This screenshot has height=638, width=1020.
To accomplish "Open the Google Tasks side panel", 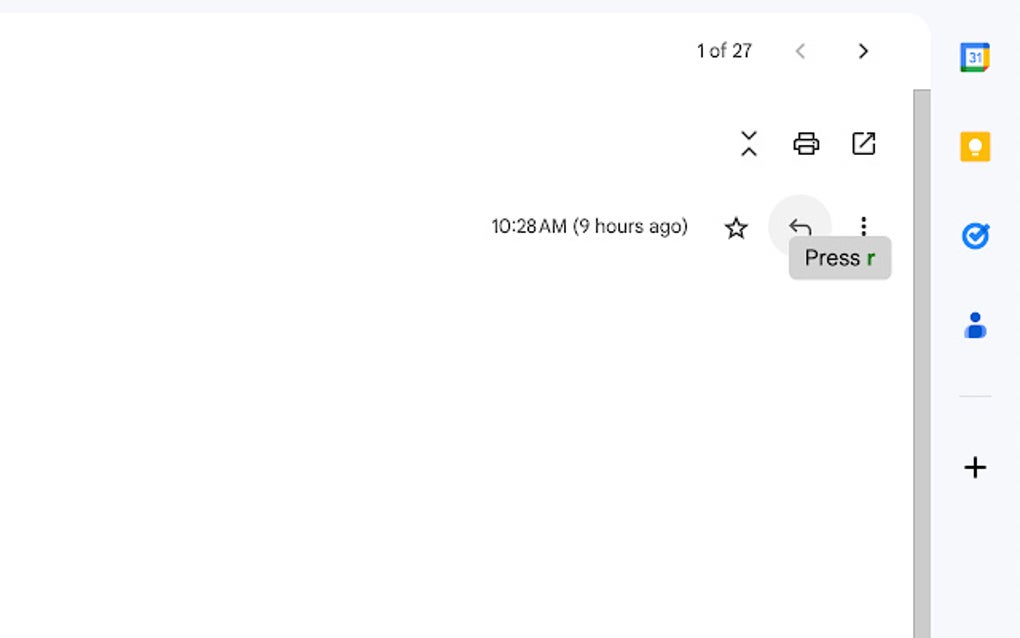I will [974, 236].
